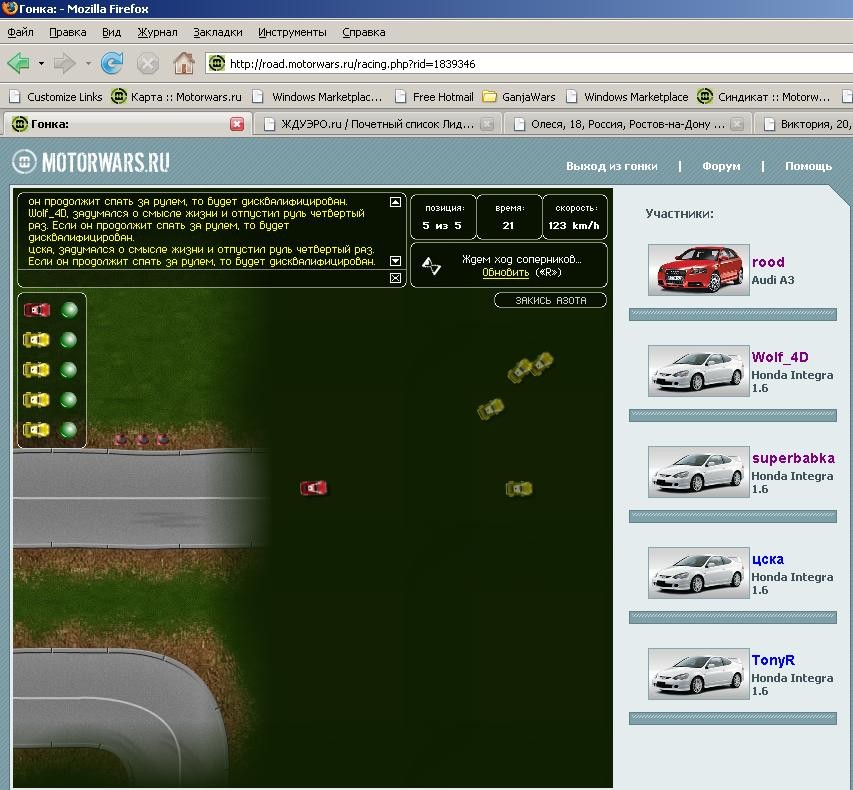Image resolution: width=853 pixels, height=790 pixels.
Task: Open the Правка menu
Action: tap(67, 32)
